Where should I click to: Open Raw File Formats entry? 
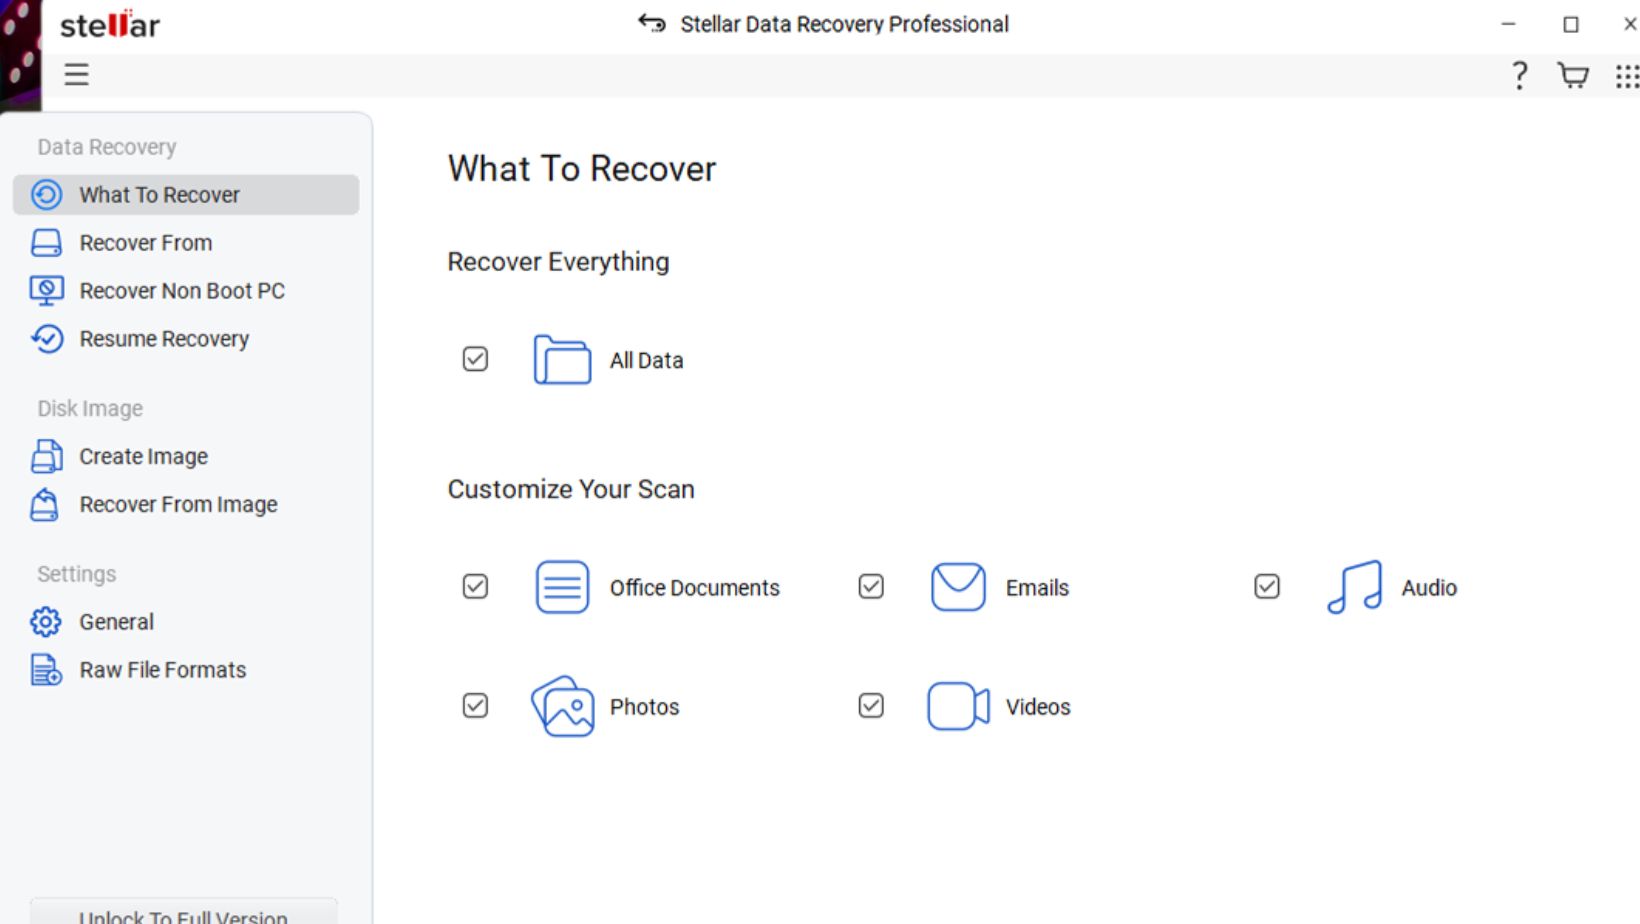tap(186, 670)
